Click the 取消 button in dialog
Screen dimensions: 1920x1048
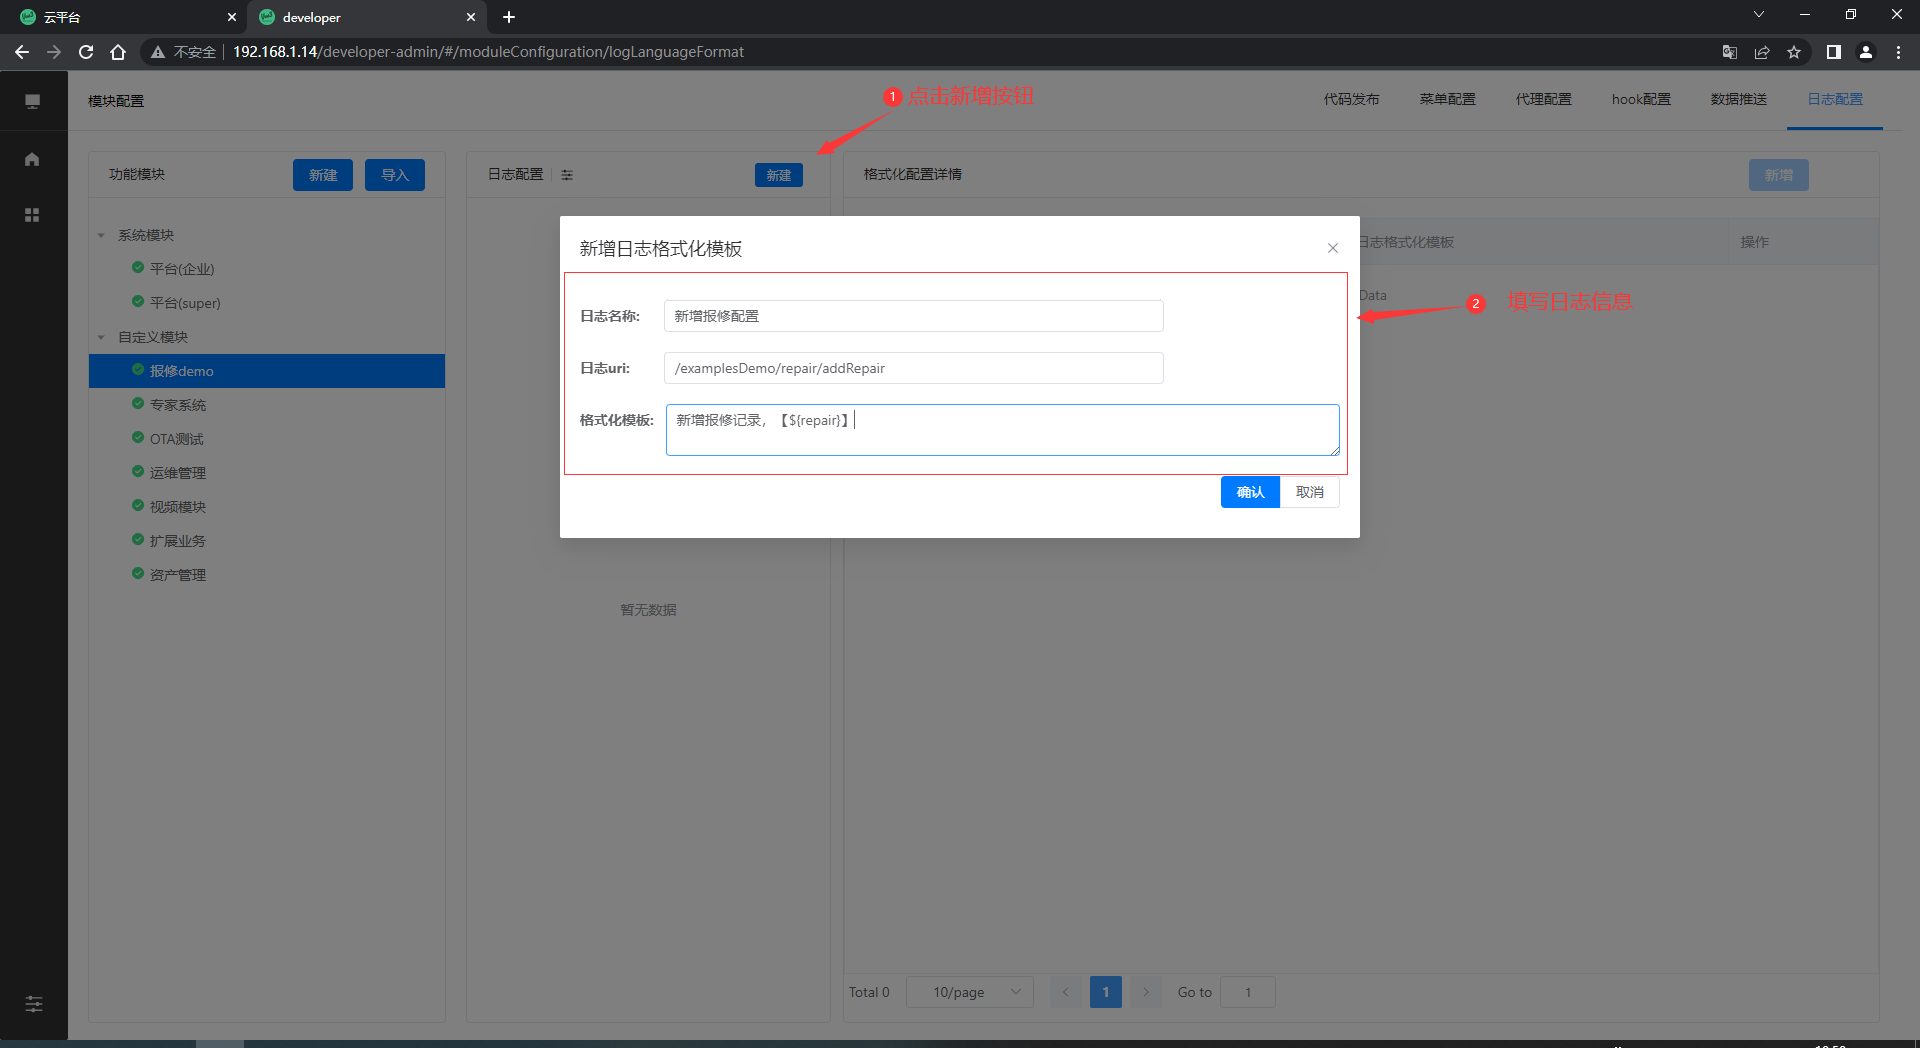click(1309, 492)
